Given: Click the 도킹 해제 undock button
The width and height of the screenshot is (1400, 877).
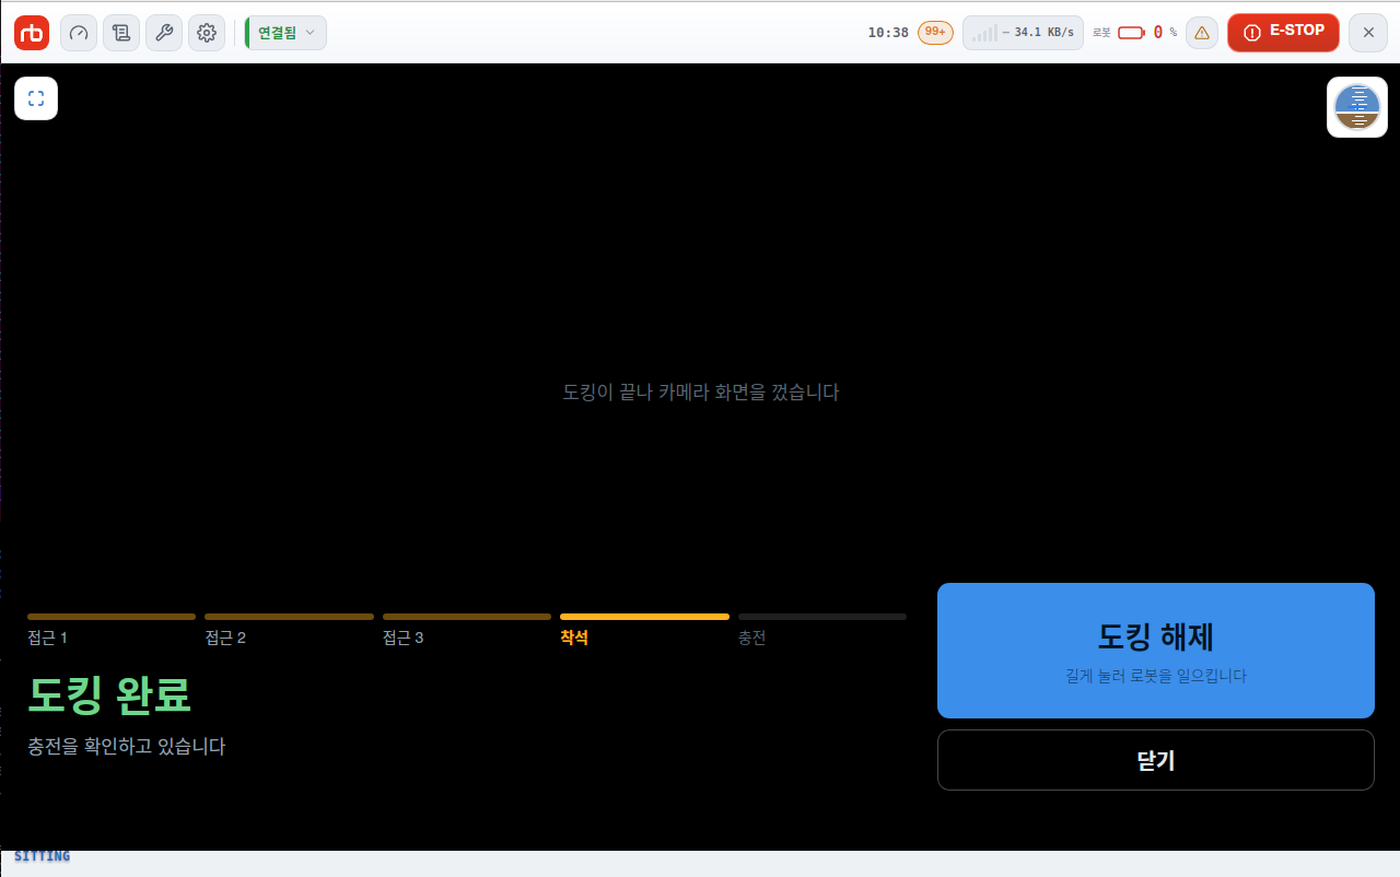Looking at the screenshot, I should pos(1156,650).
